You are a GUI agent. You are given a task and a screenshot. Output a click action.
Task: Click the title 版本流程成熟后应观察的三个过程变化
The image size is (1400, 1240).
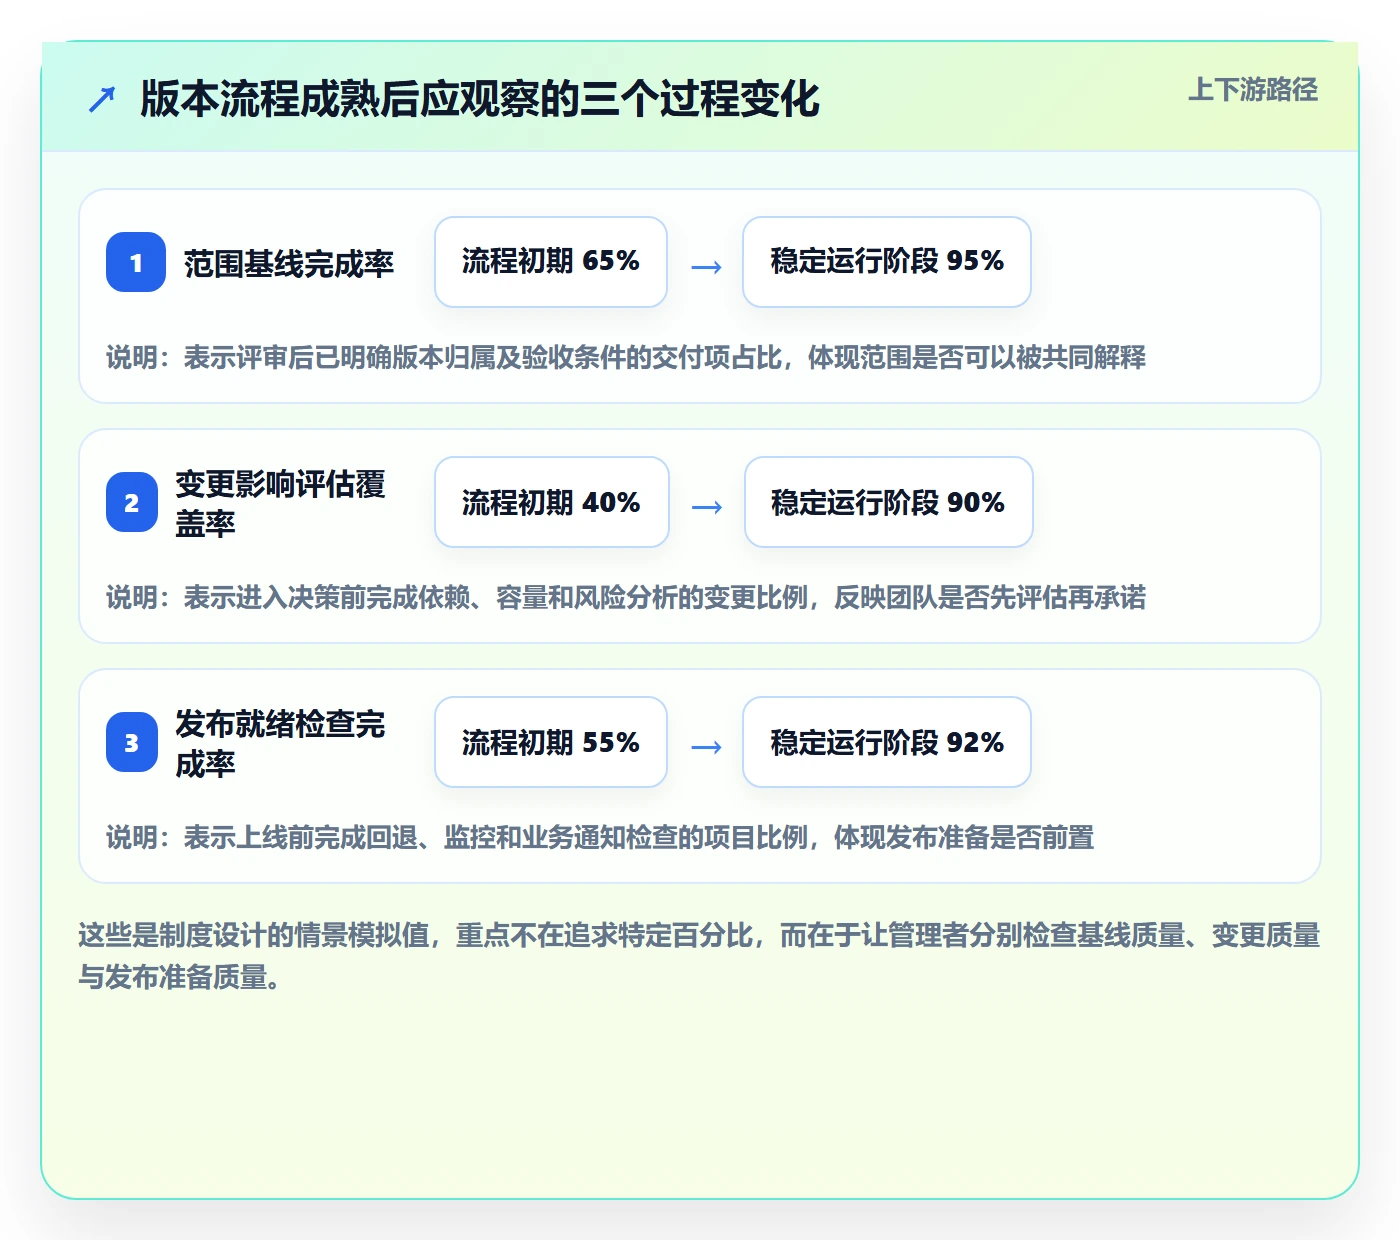click(x=480, y=99)
